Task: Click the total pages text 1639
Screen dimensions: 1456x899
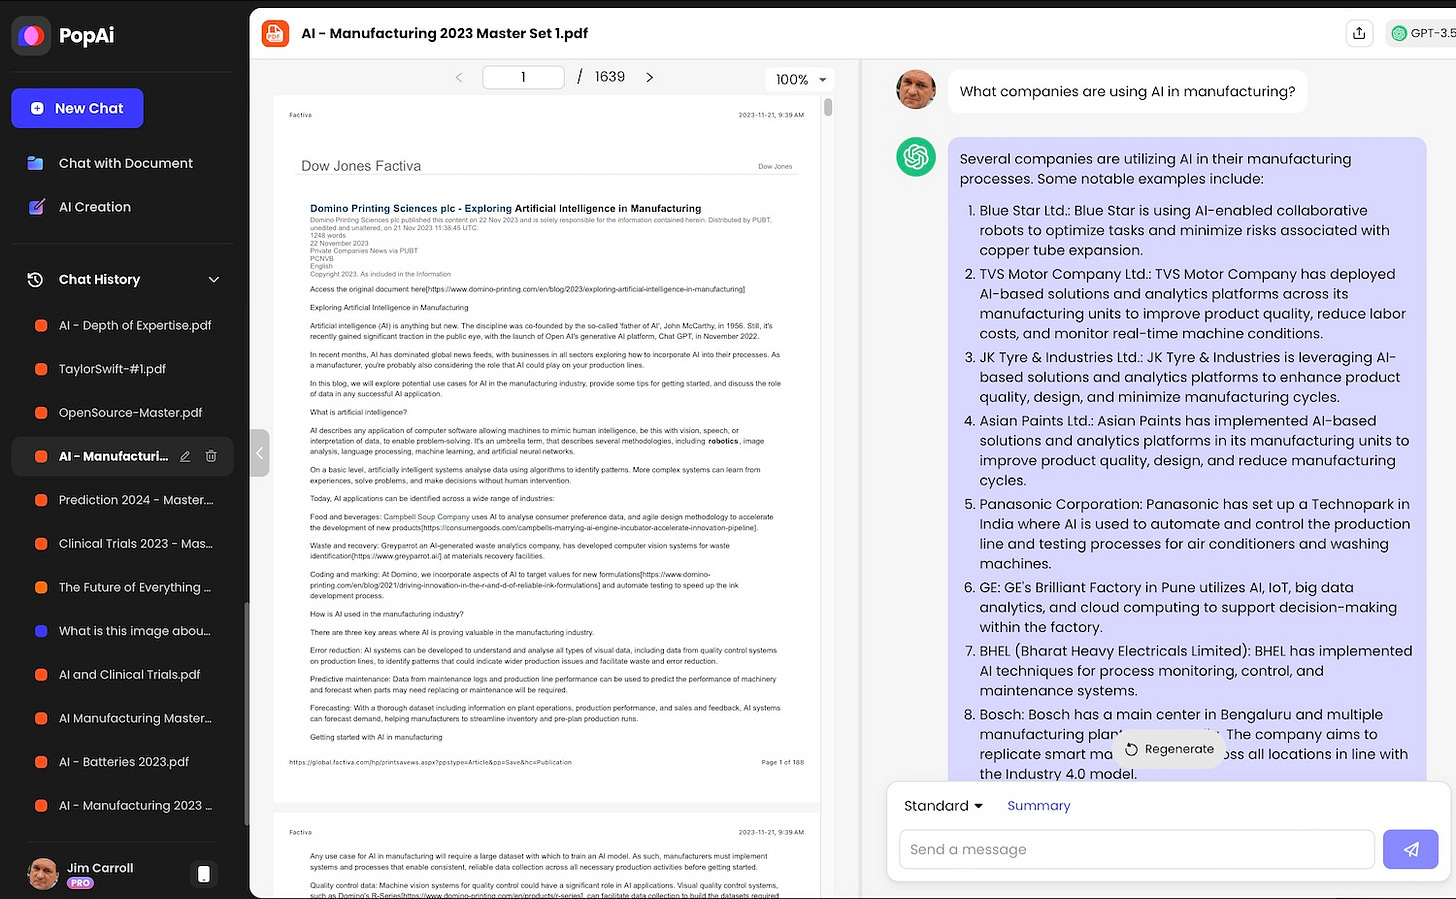Action: pos(609,77)
